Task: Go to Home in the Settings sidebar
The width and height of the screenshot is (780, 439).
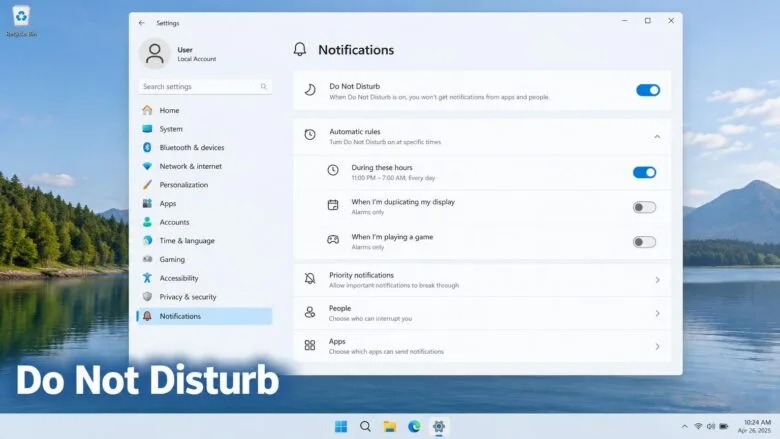Action: click(204, 110)
